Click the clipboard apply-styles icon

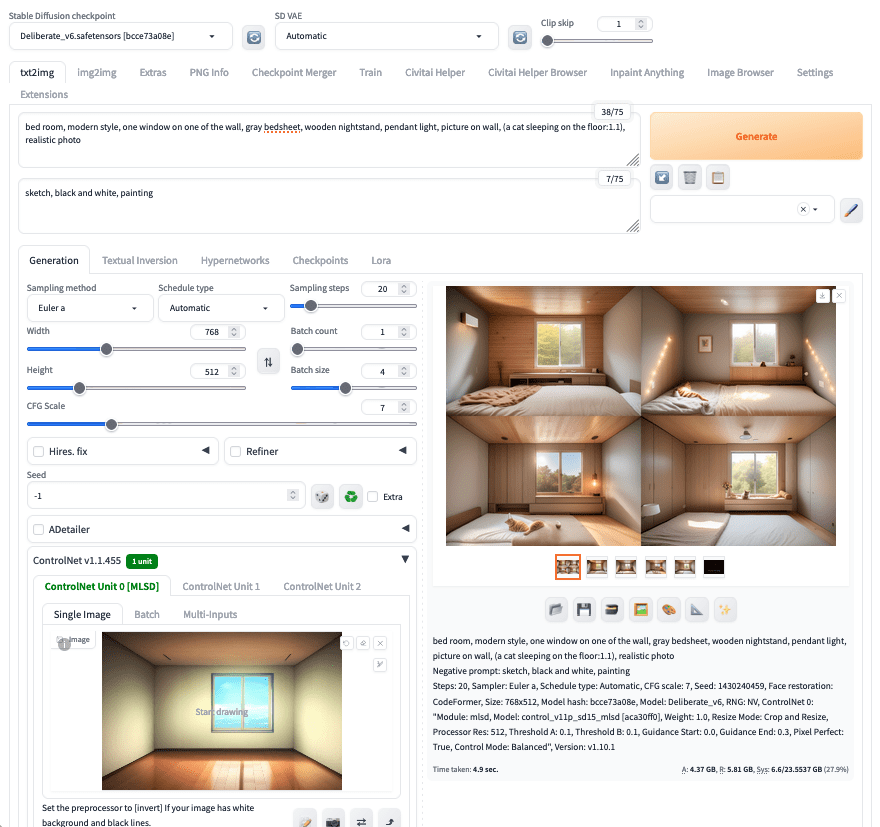[718, 178]
